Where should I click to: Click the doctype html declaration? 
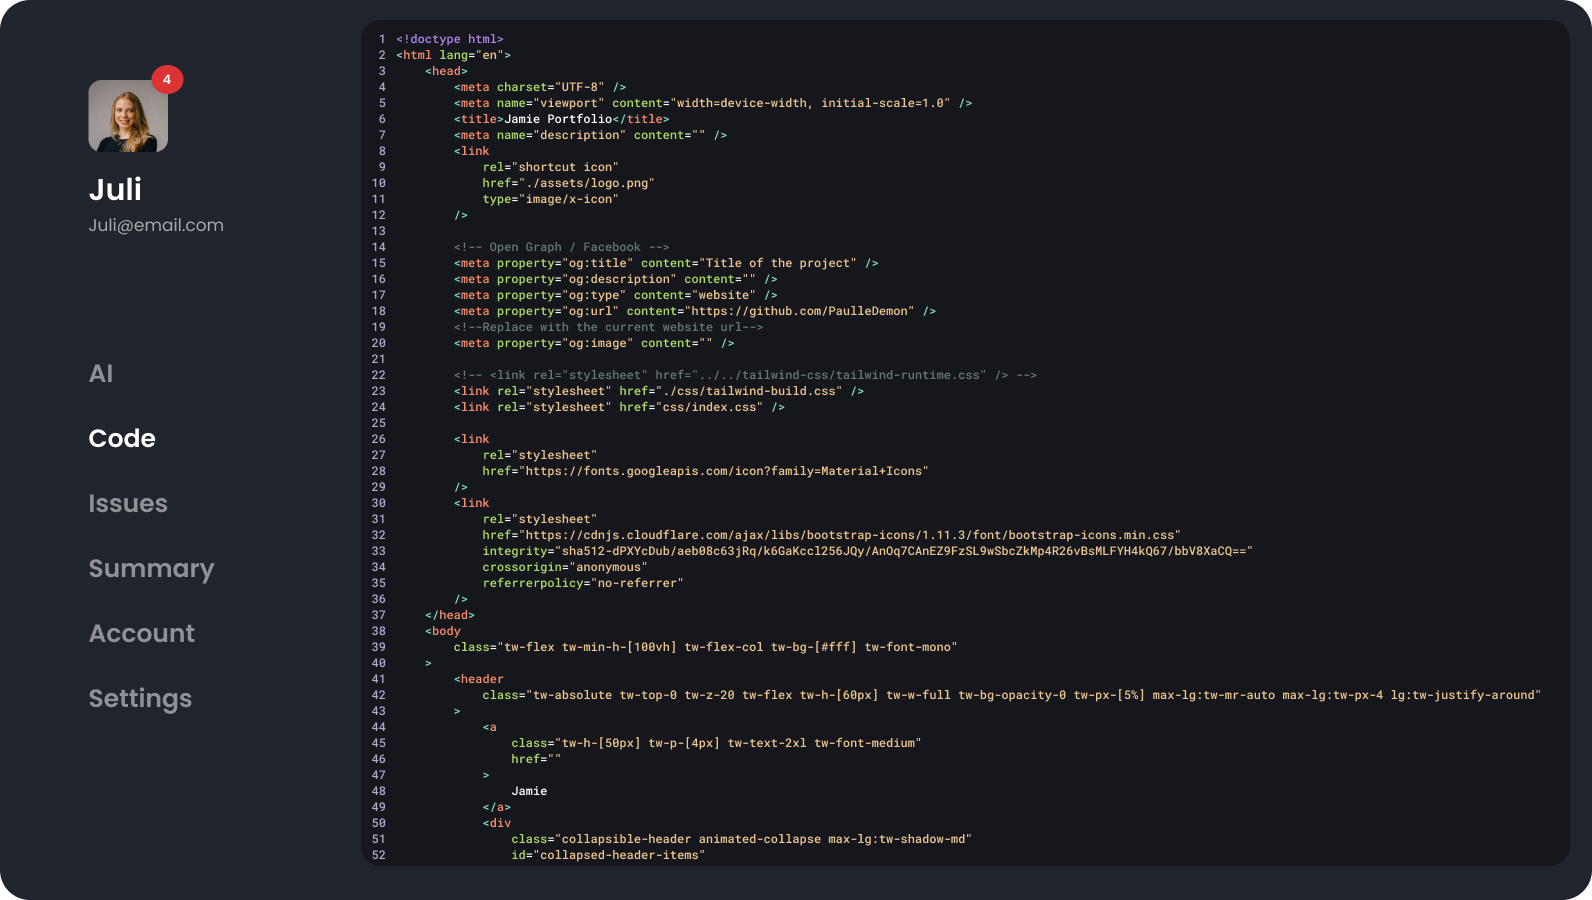(x=450, y=39)
